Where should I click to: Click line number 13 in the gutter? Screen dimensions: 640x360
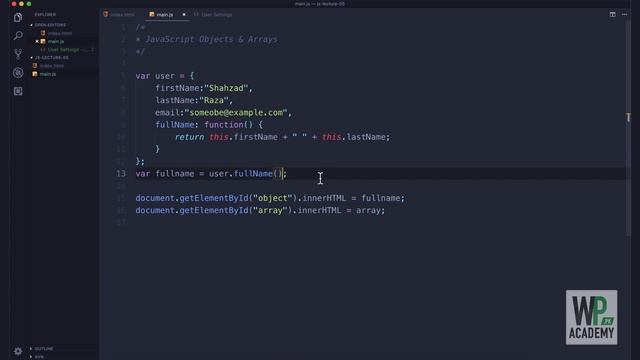(121, 173)
